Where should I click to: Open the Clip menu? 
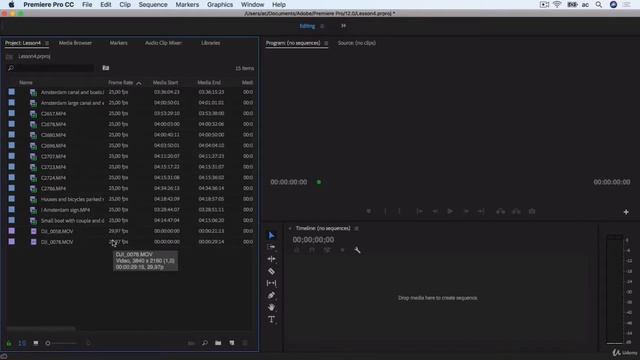pos(125,4)
